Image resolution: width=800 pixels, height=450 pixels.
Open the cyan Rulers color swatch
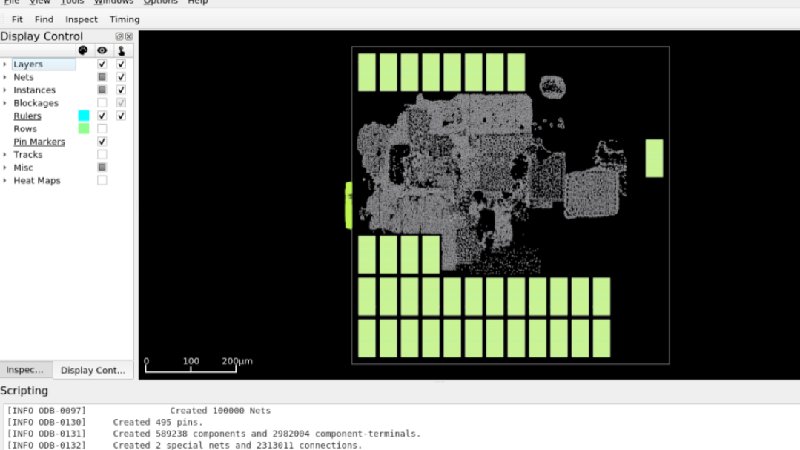84,115
